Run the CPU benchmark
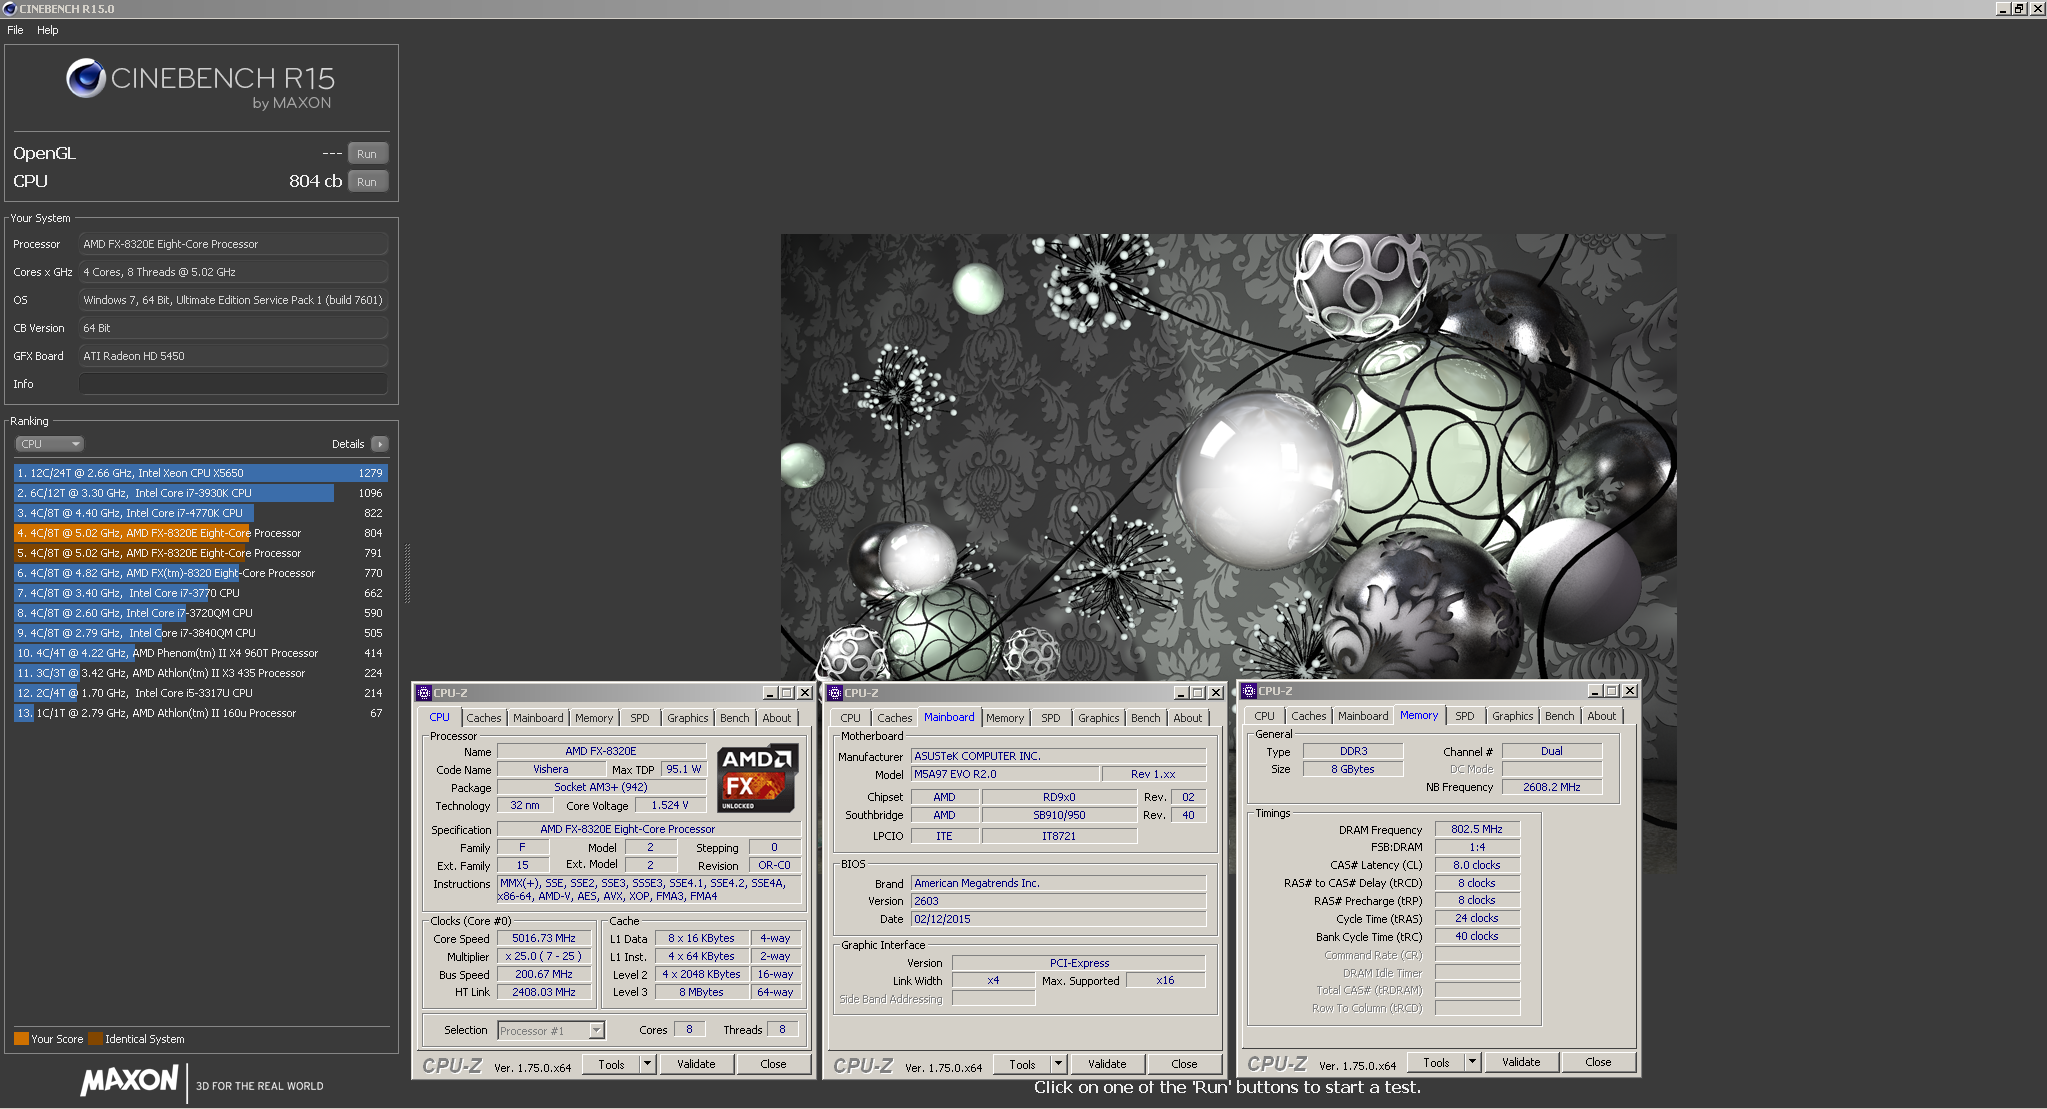Image resolution: width=2047 pixels, height=1109 pixels. [x=367, y=181]
